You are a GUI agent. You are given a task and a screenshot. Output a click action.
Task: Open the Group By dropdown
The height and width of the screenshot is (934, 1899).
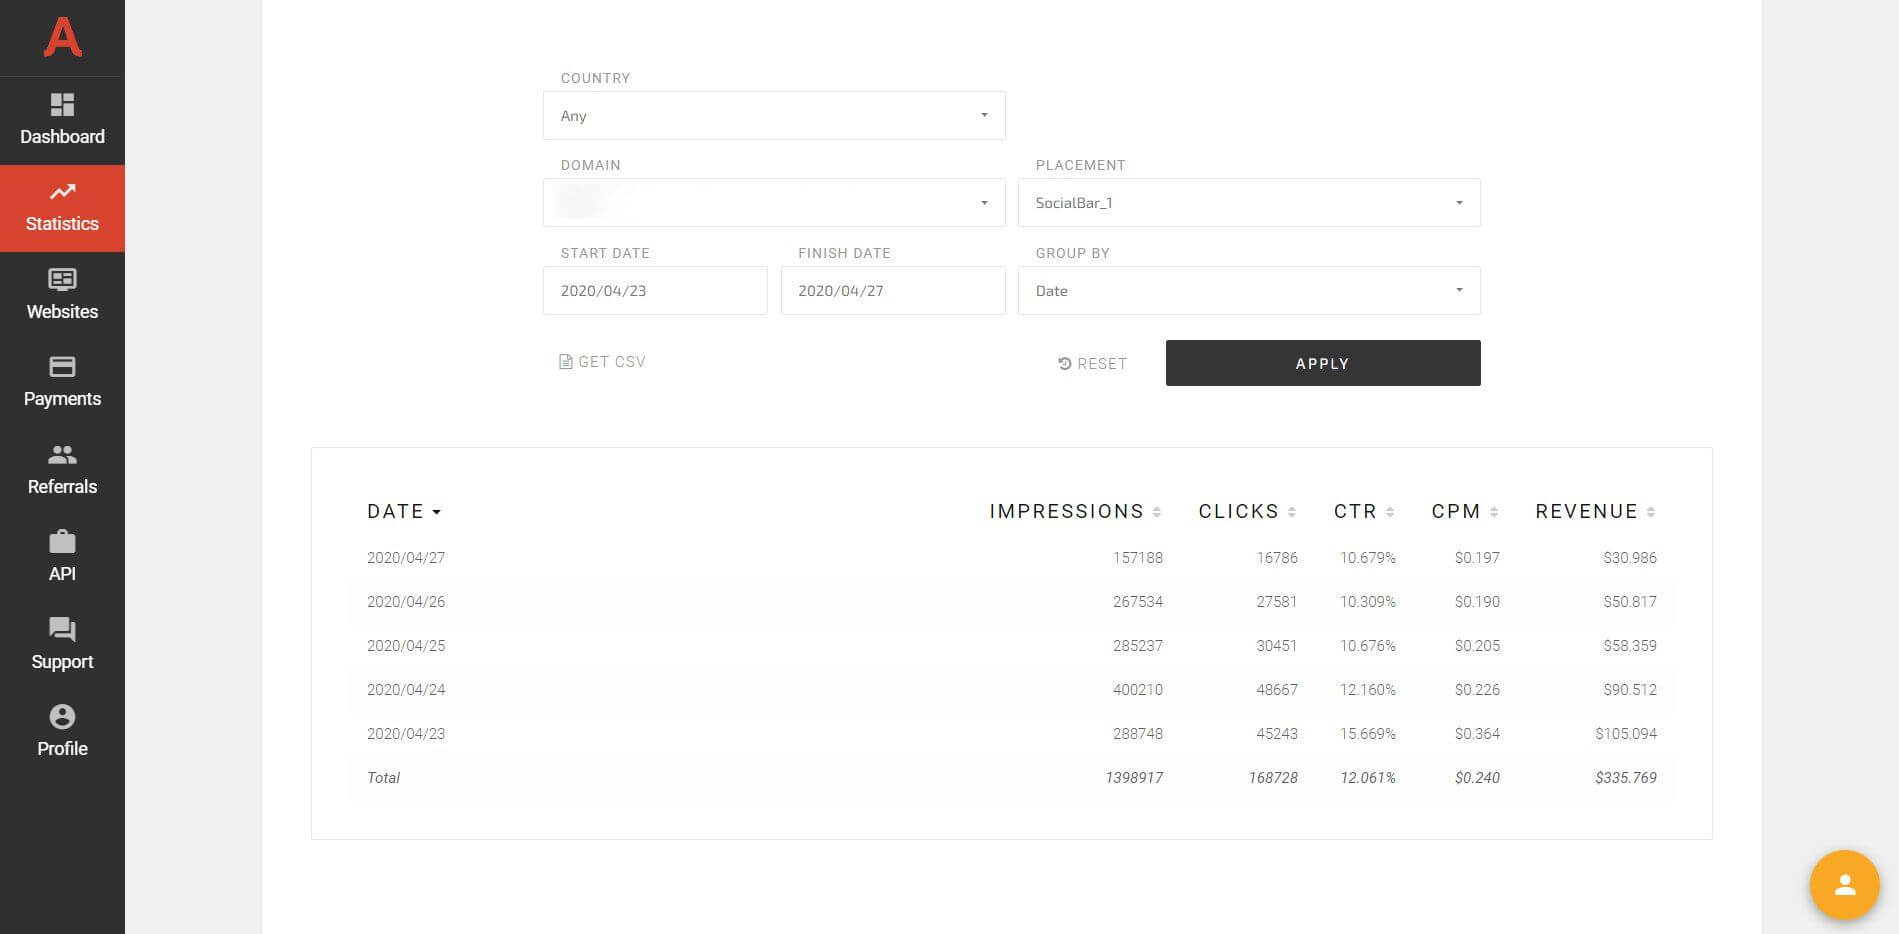[1459, 290]
